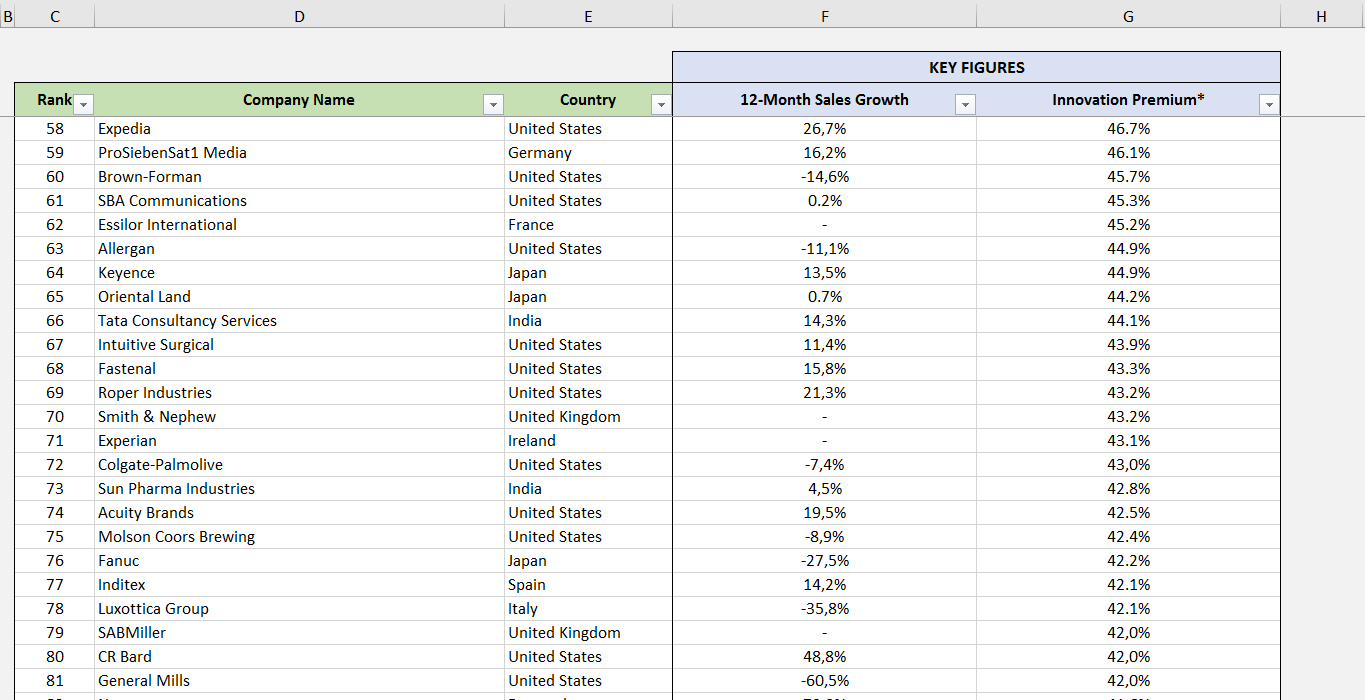This screenshot has height=700, width=1365.
Task: Select the SBA Communications cell
Action: coord(300,201)
